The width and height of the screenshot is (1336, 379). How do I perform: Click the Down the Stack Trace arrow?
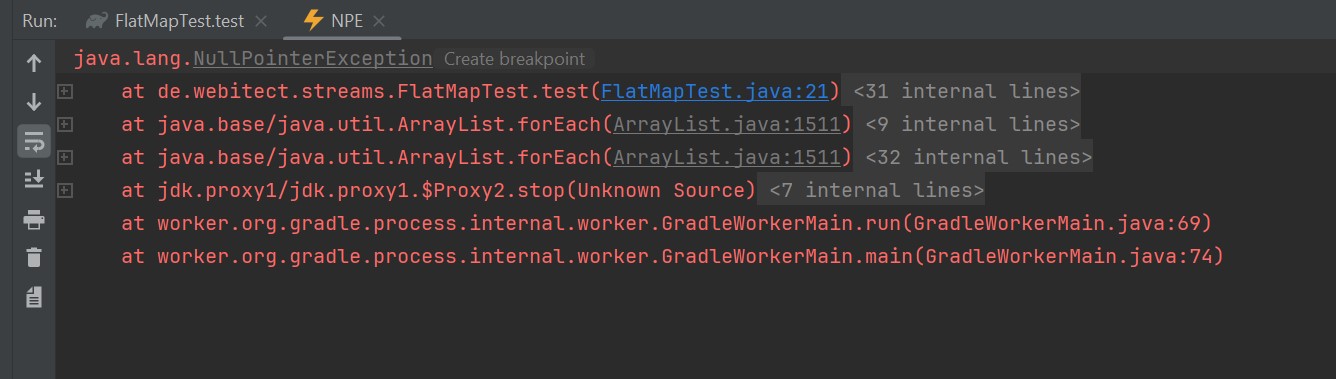[x=33, y=102]
